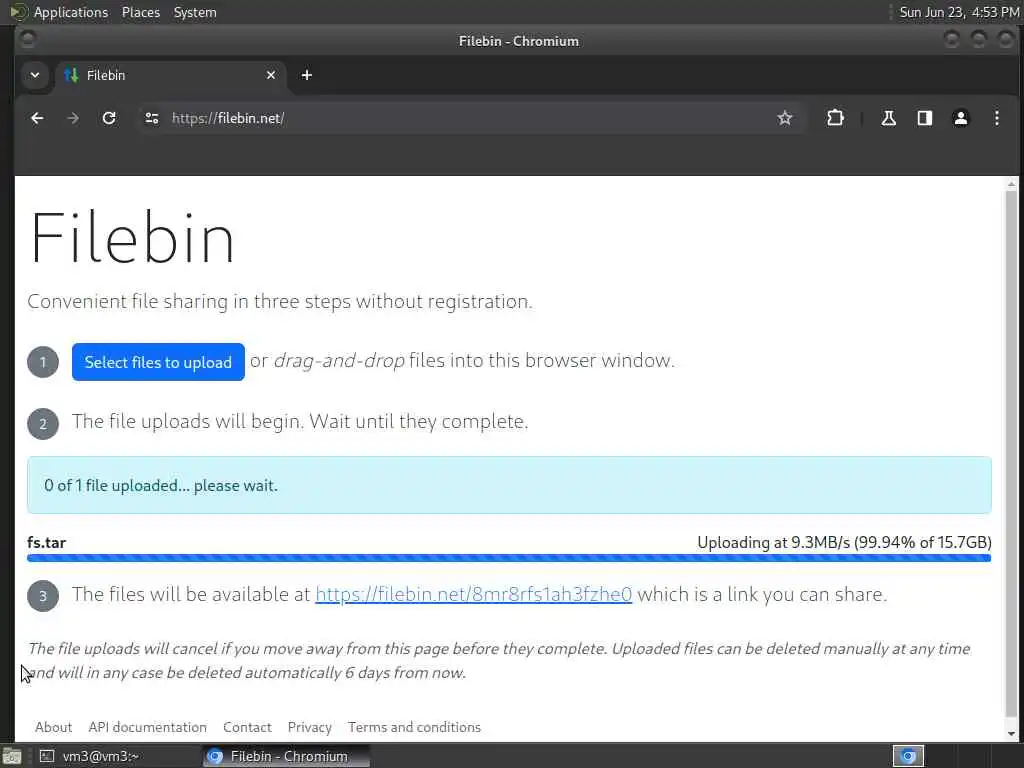
Task: Go back to the previous page
Action: (37, 118)
